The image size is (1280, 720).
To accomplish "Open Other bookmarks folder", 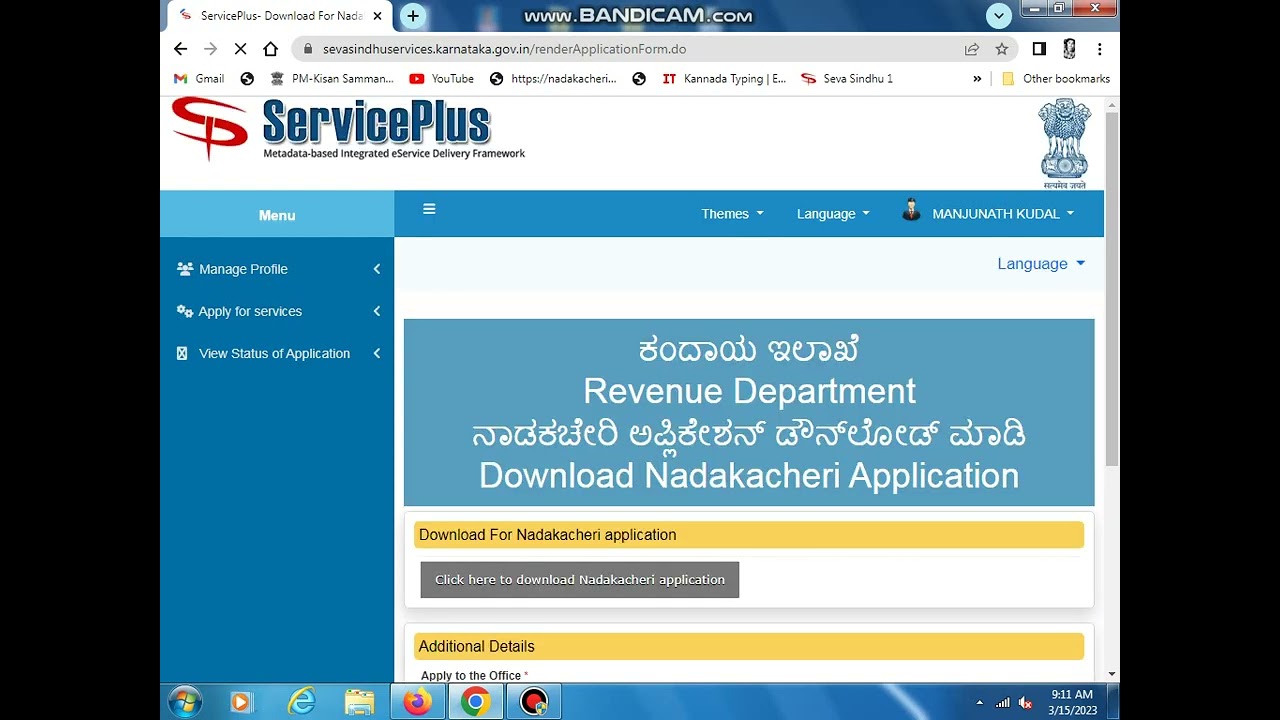I will coord(1056,79).
